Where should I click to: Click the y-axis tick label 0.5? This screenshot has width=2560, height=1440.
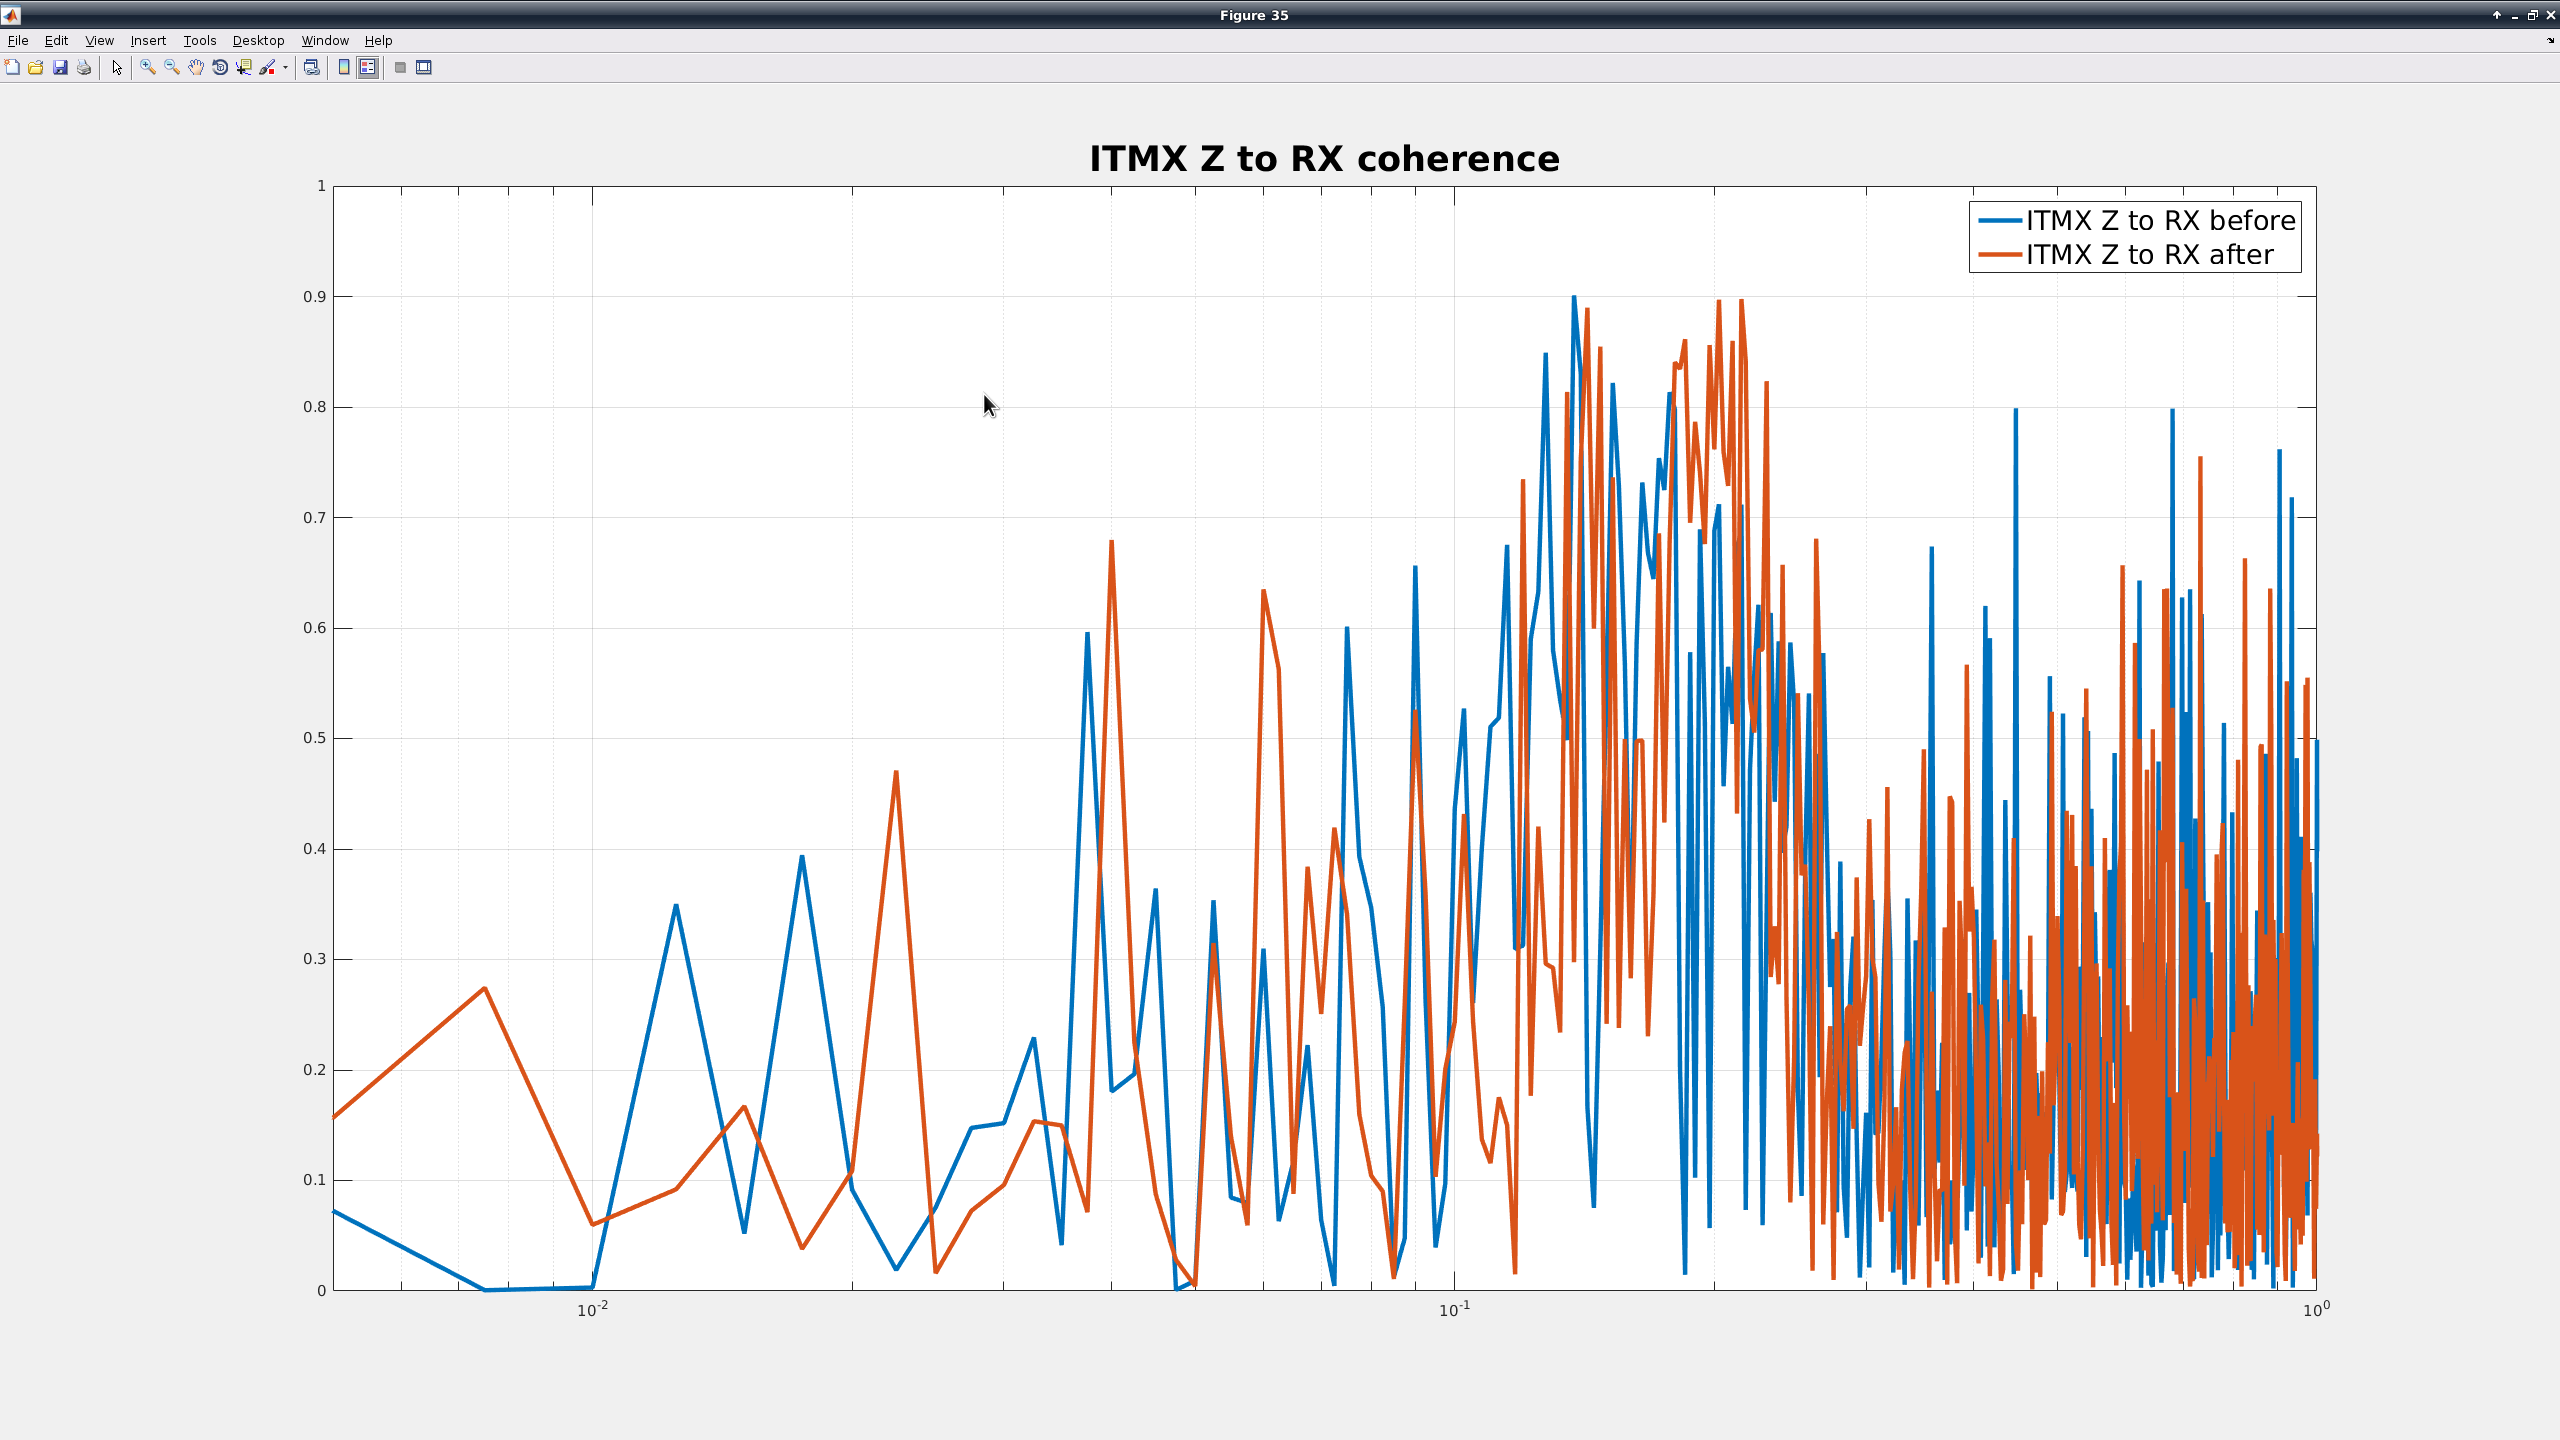coord(315,738)
